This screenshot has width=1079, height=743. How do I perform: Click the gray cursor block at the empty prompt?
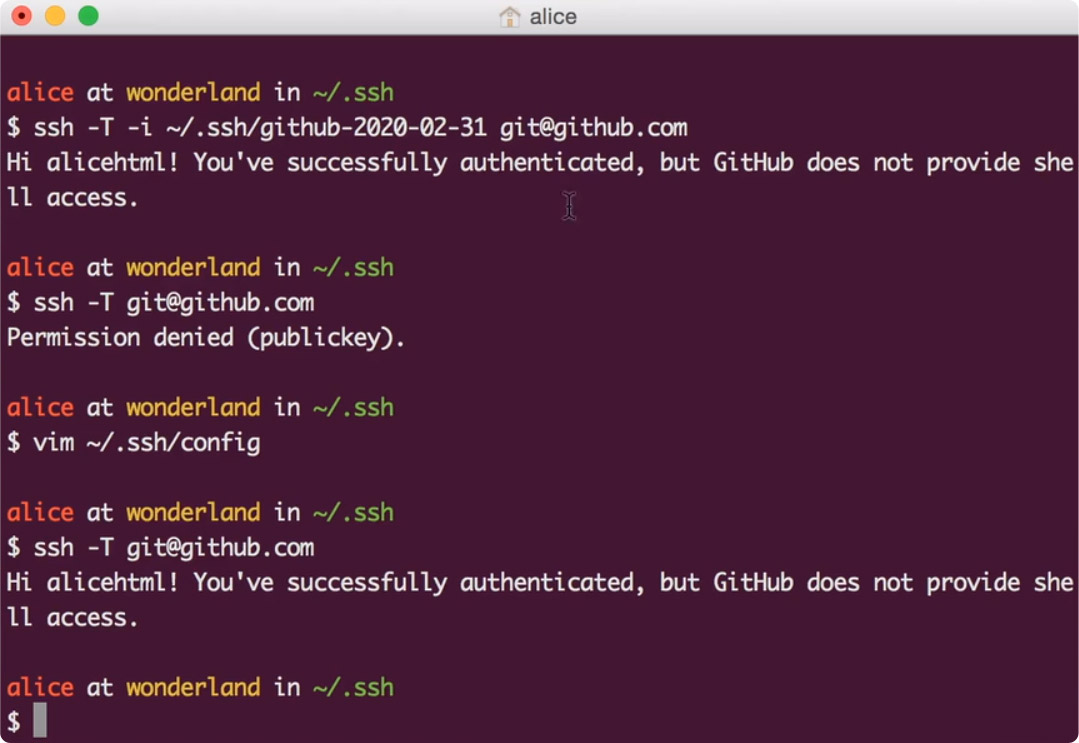(40, 721)
